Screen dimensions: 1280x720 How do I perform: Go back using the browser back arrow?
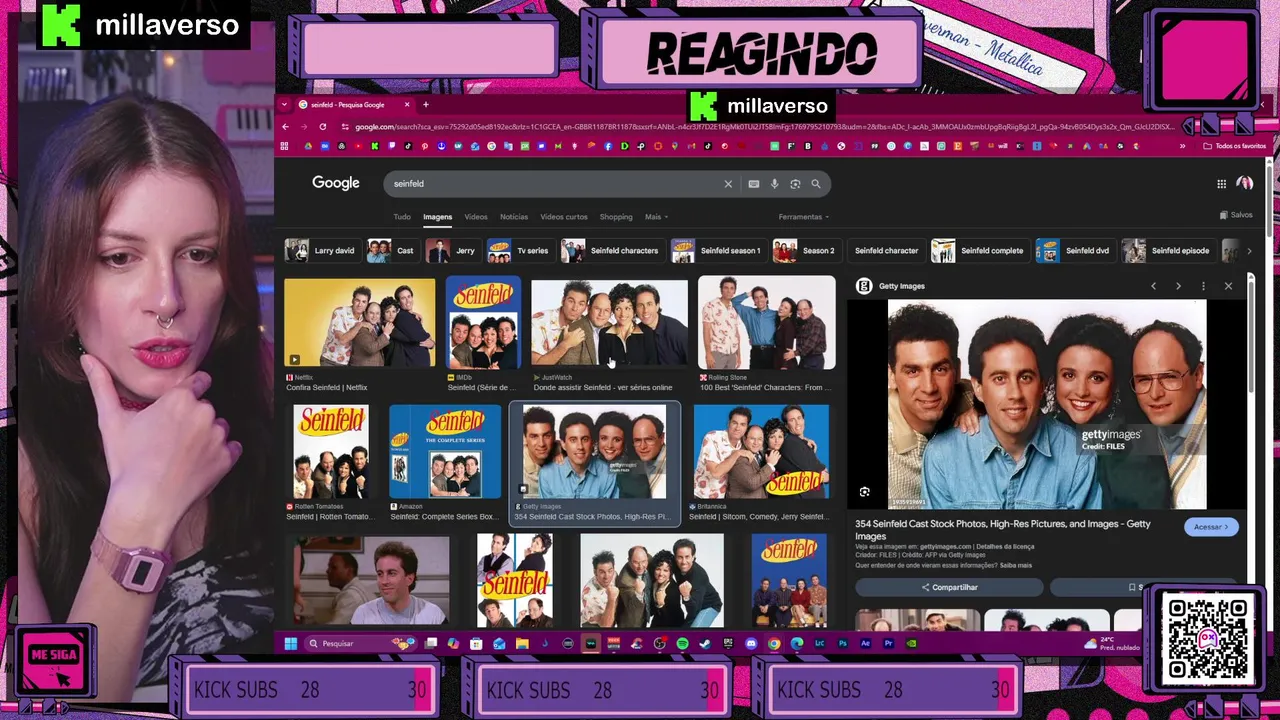pyautogui.click(x=285, y=127)
